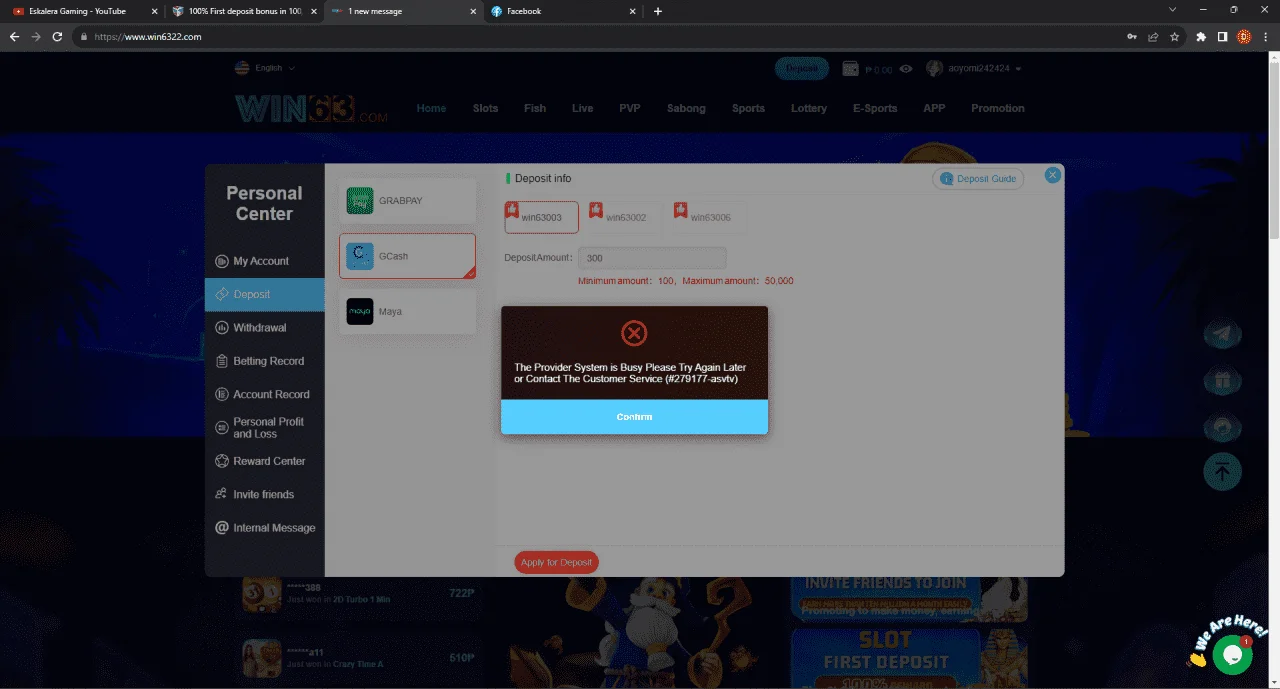Go to Home in site navigation
1280x689 pixels.
[x=431, y=108]
